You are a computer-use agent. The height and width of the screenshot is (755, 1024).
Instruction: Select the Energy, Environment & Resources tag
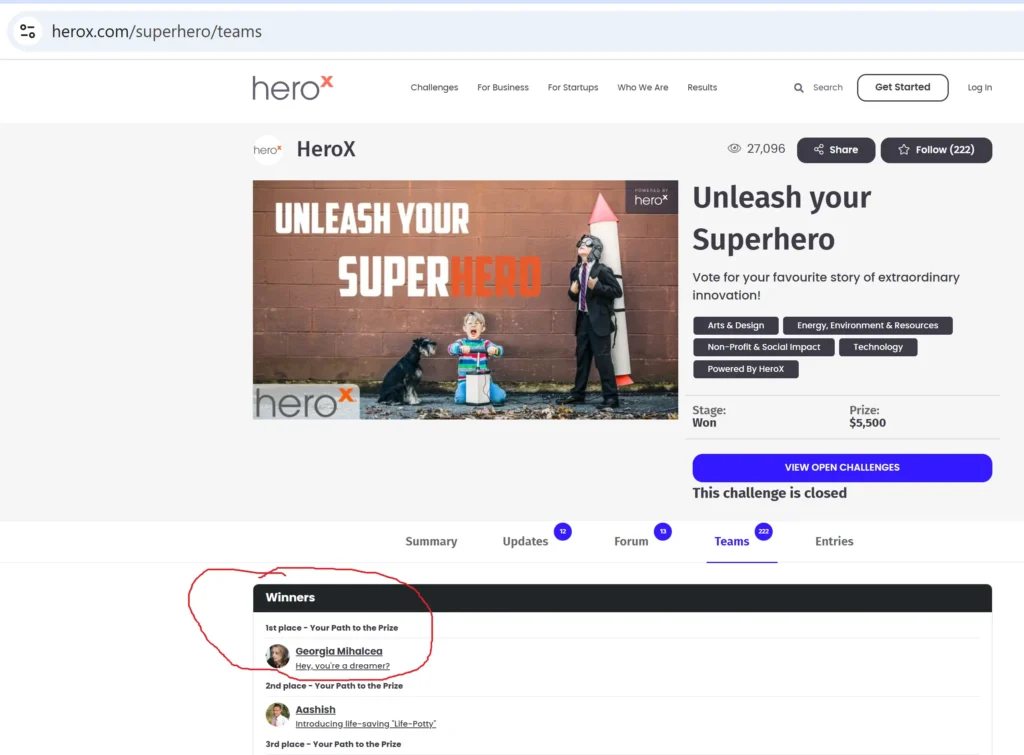867,325
